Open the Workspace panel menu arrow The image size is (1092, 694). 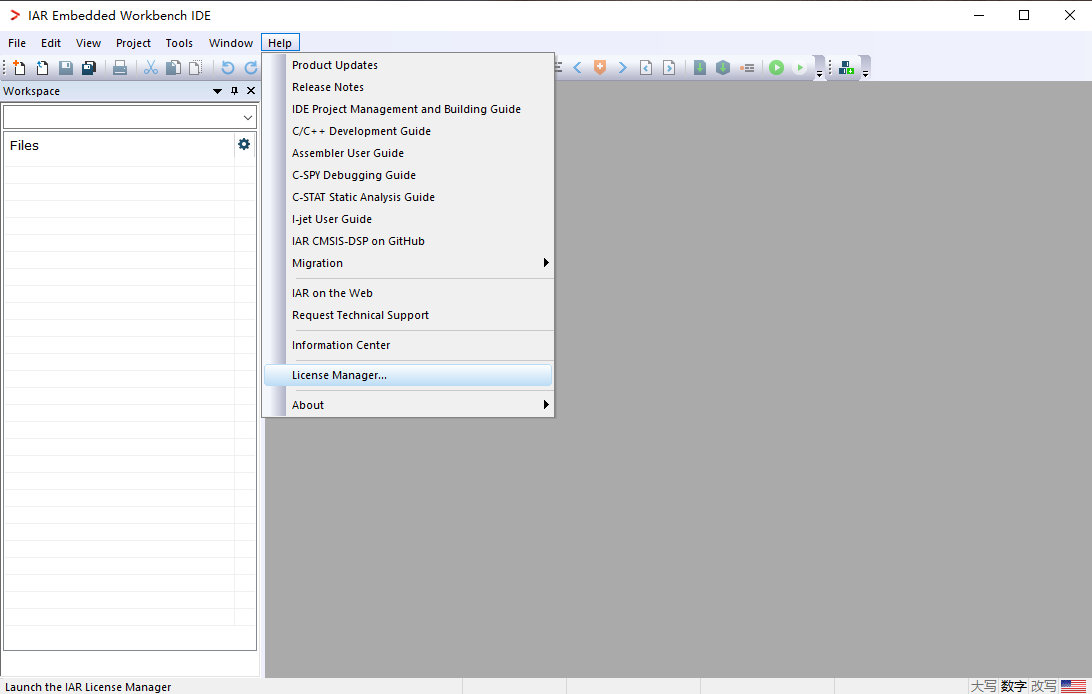(217, 91)
